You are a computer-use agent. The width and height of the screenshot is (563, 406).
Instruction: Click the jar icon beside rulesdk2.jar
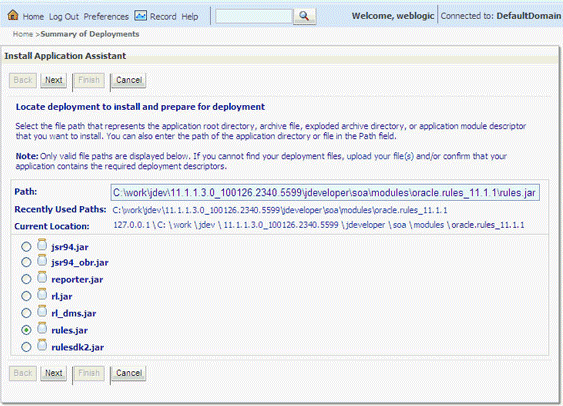point(42,345)
